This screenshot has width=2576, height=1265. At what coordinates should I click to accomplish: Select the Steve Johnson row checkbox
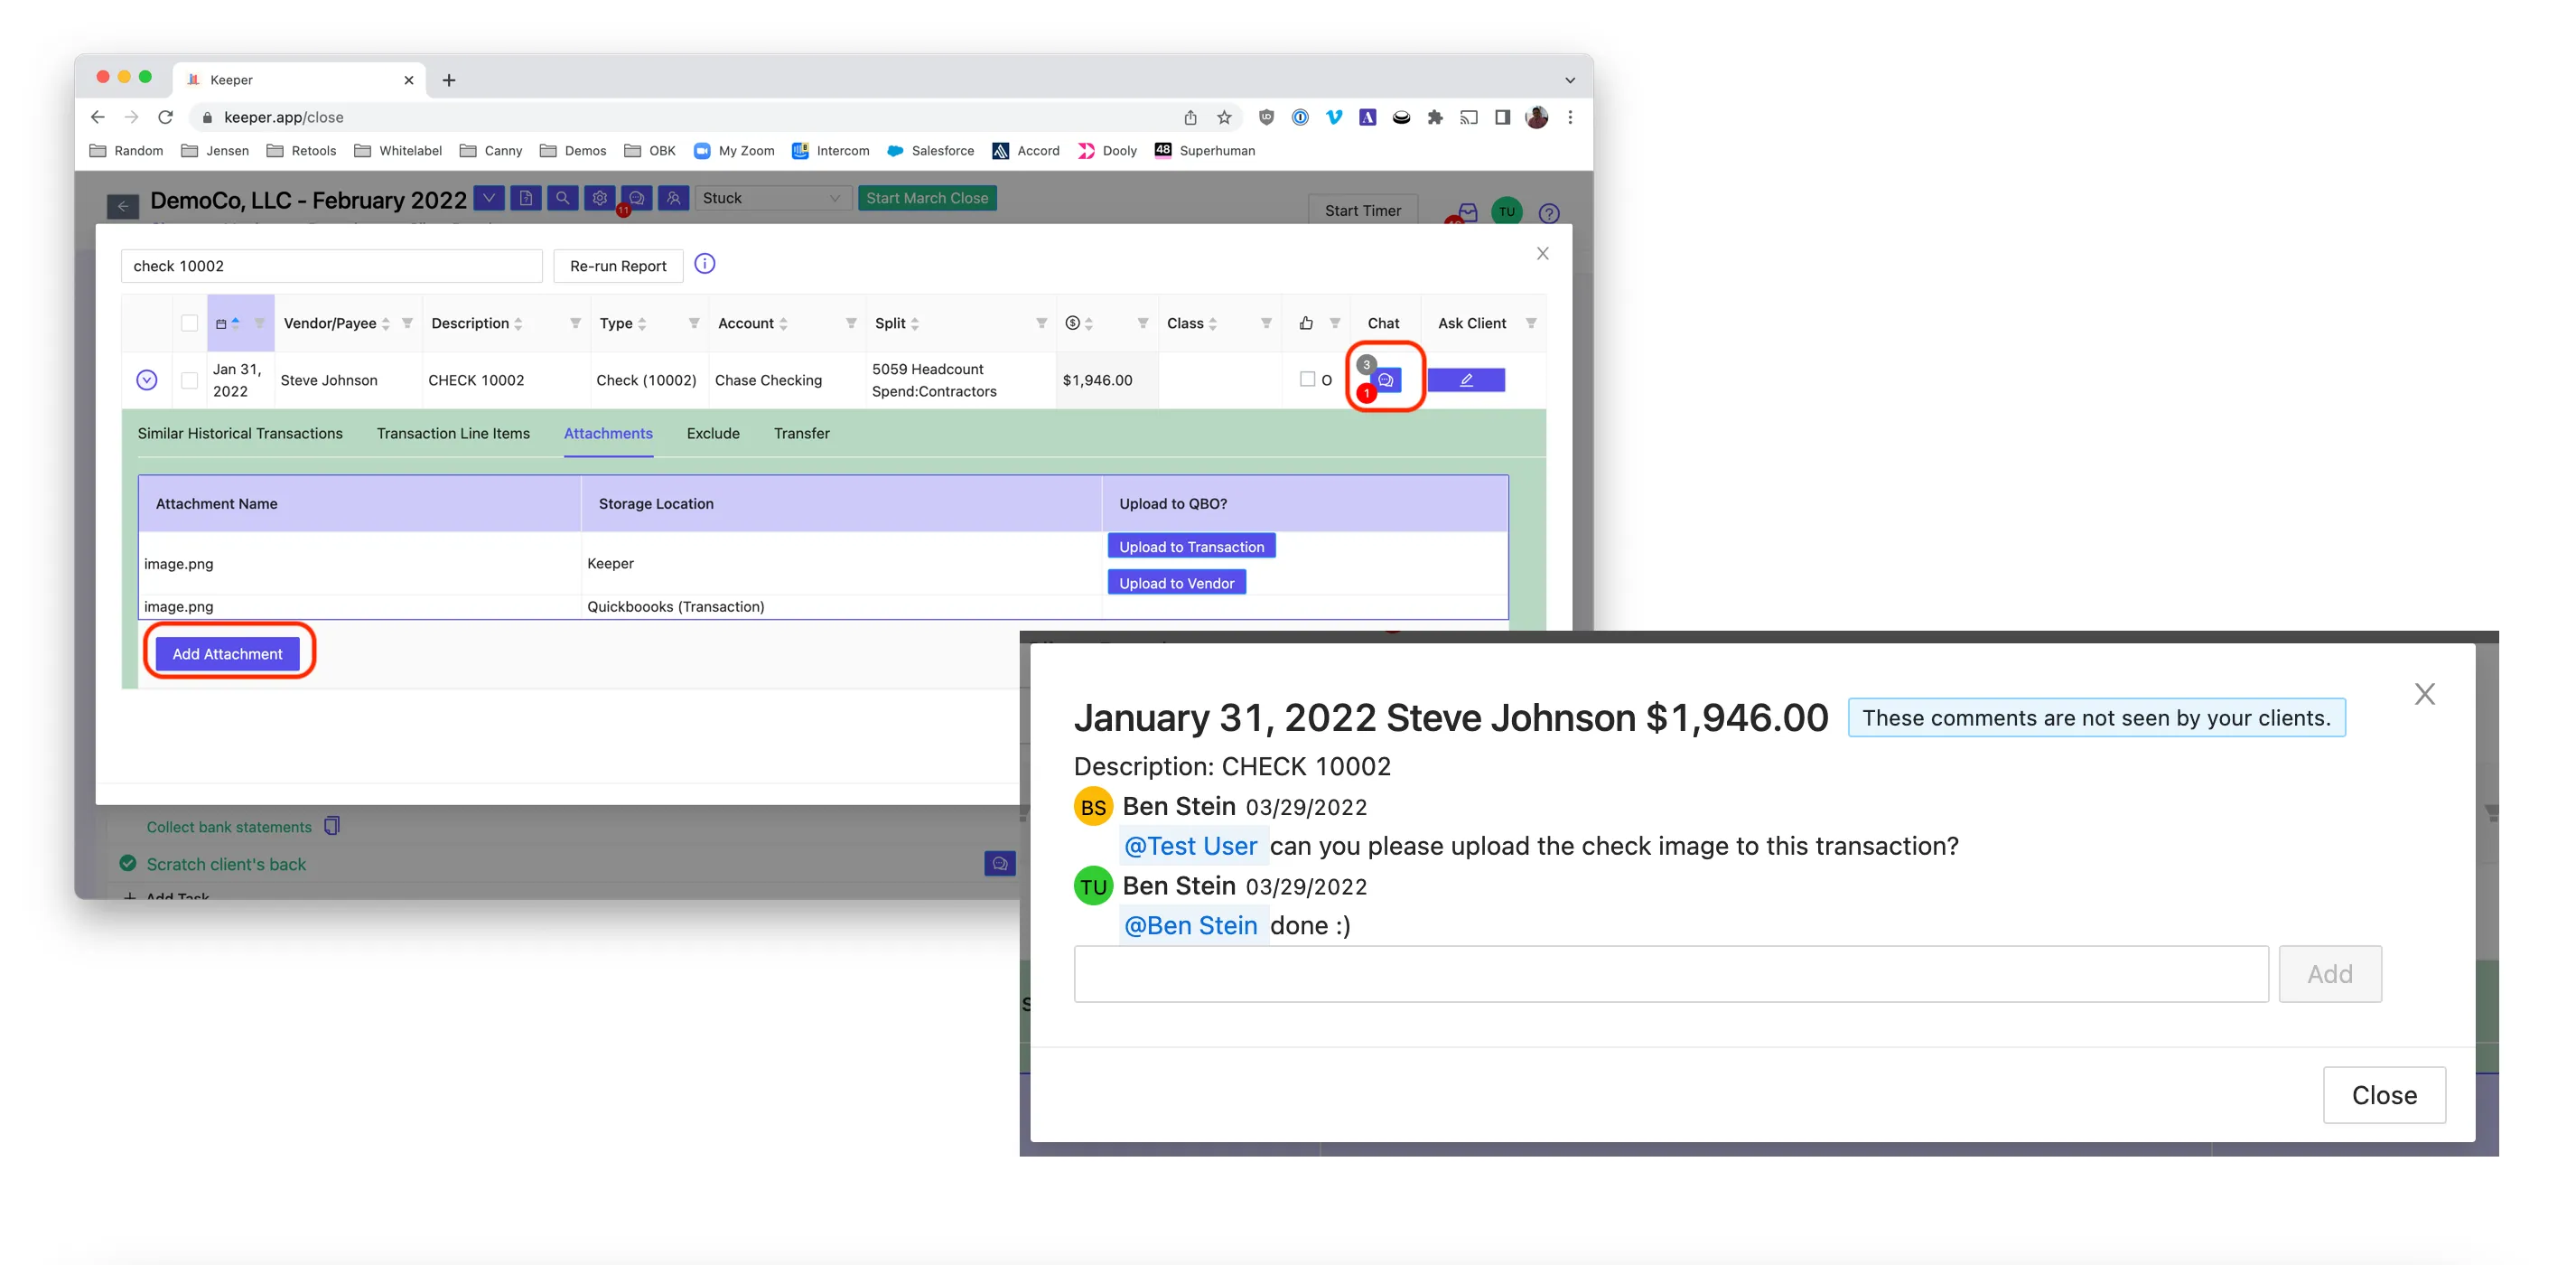pos(189,380)
